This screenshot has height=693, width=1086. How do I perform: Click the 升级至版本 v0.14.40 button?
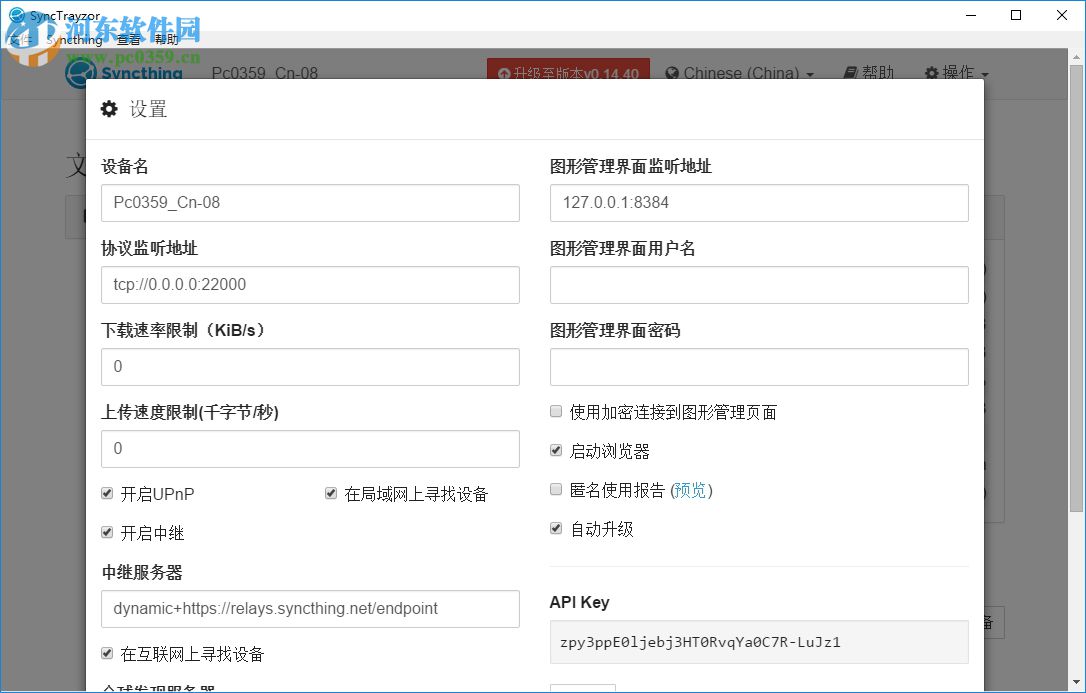tap(568, 73)
